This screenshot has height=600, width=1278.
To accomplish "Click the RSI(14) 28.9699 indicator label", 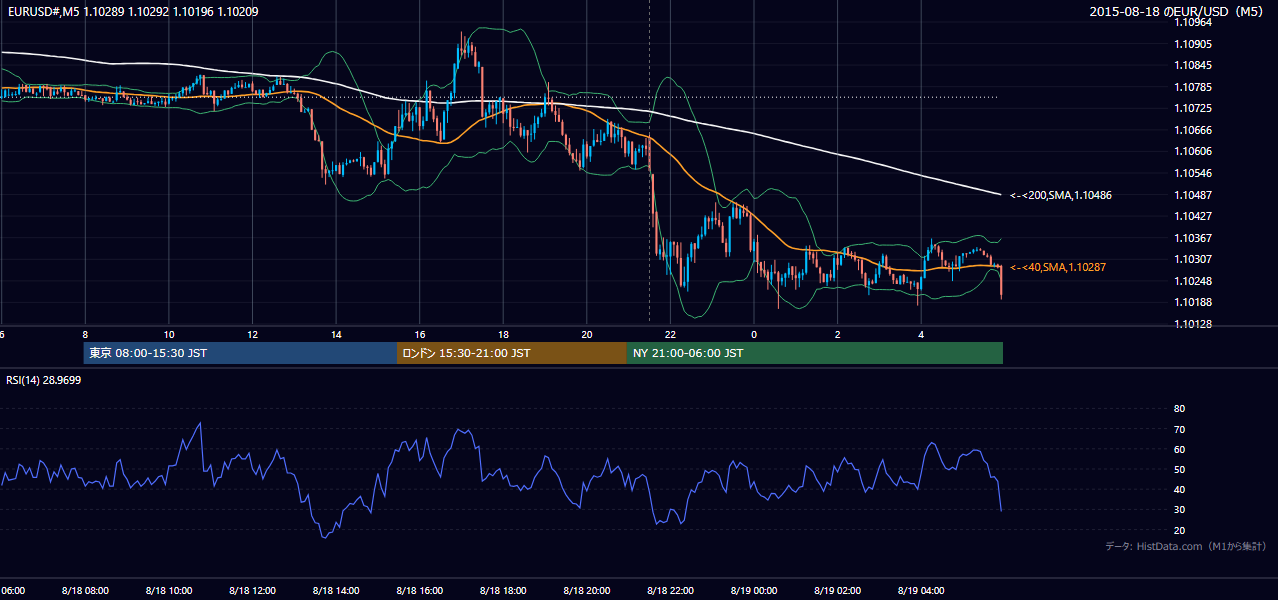I will pyautogui.click(x=44, y=380).
